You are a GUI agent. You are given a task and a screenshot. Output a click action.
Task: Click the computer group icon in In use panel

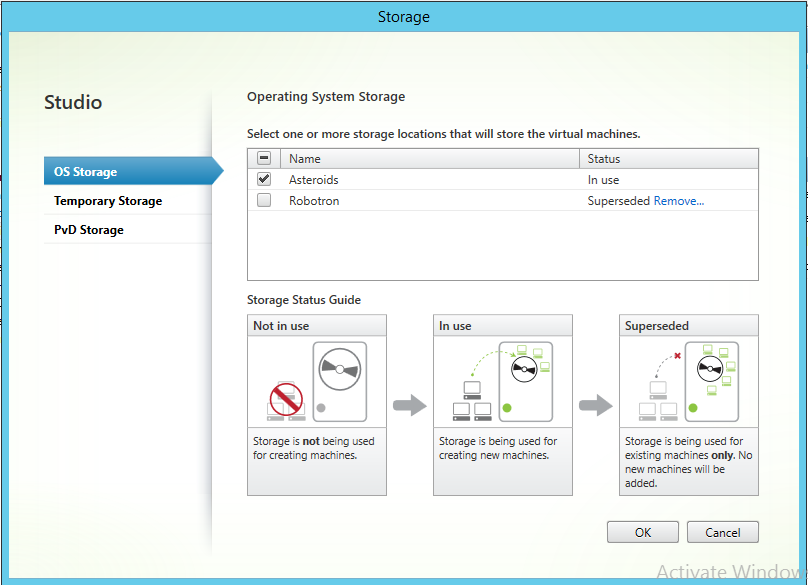click(470, 400)
